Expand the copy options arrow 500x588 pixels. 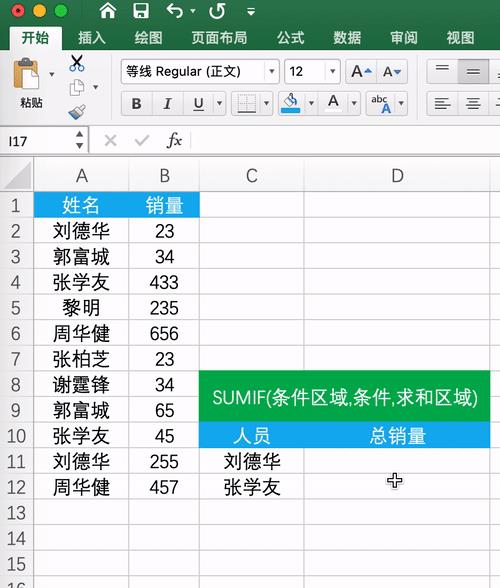96,87
